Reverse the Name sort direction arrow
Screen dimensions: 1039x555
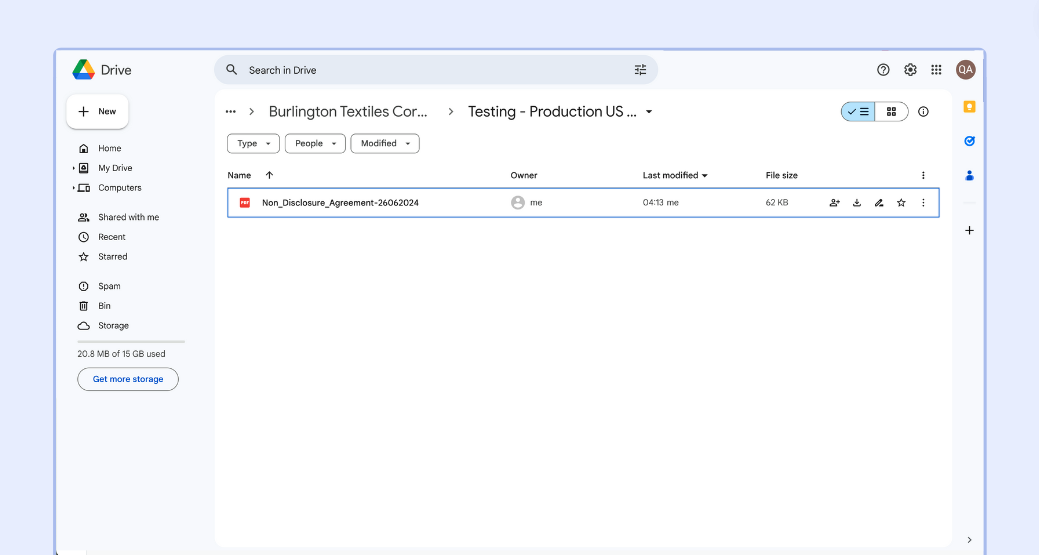pos(269,175)
